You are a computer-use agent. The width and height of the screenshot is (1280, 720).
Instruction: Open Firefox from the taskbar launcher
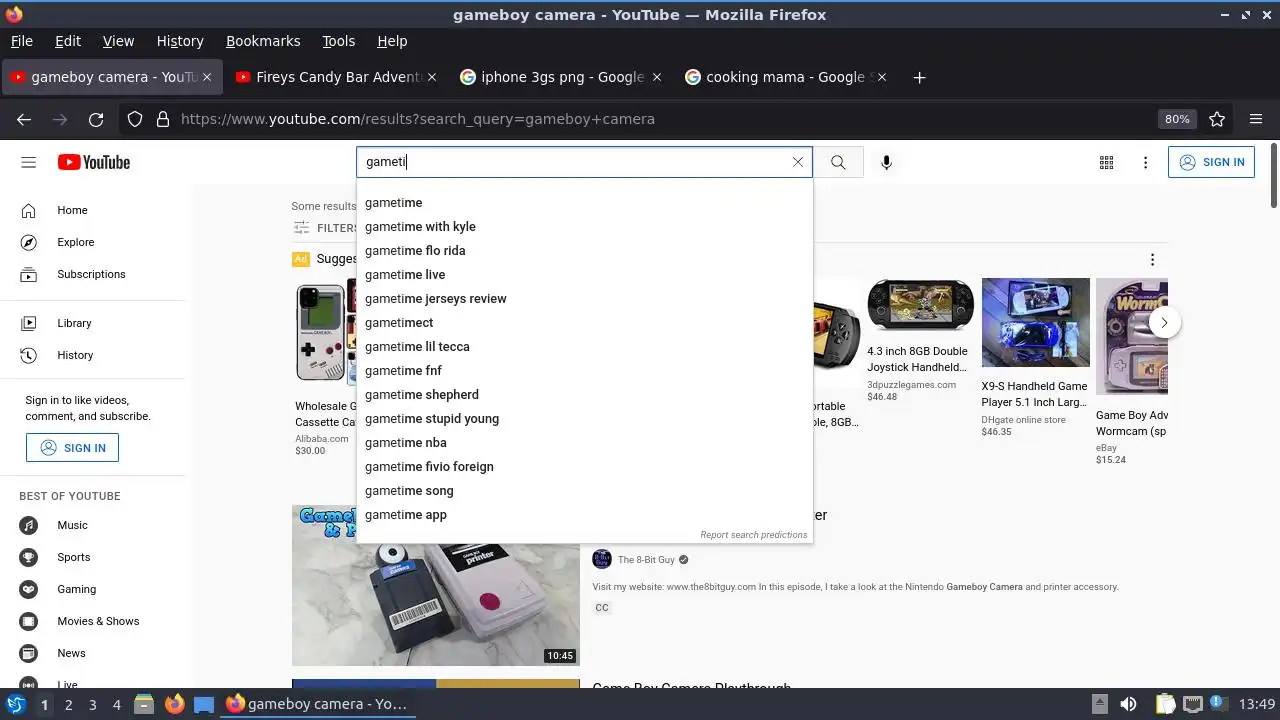tap(175, 704)
